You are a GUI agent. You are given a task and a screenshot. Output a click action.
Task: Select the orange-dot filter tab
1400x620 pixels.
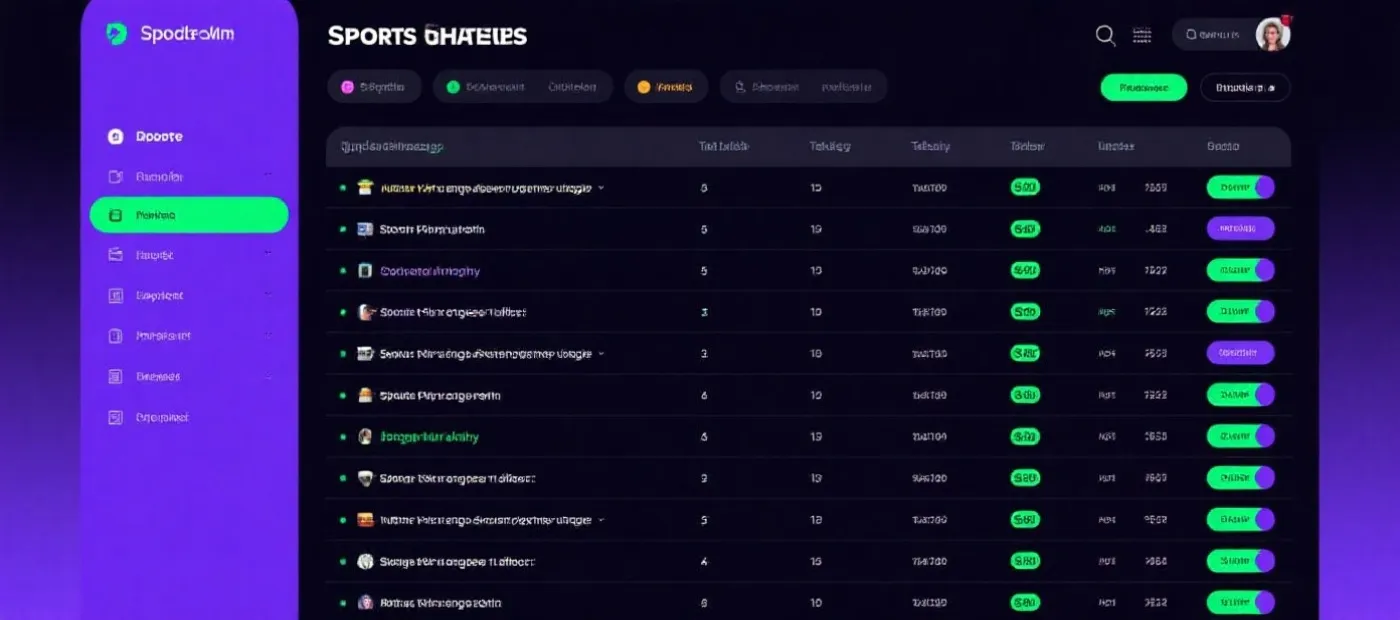coord(666,87)
